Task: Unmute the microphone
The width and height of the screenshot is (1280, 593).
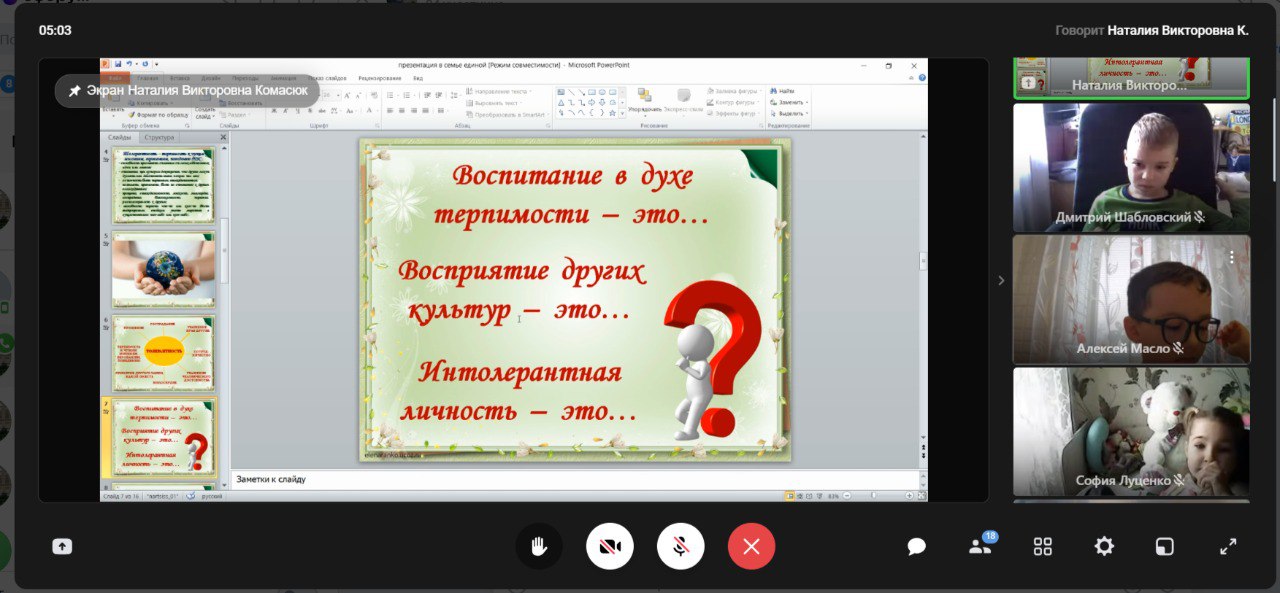Action: pyautogui.click(x=680, y=546)
